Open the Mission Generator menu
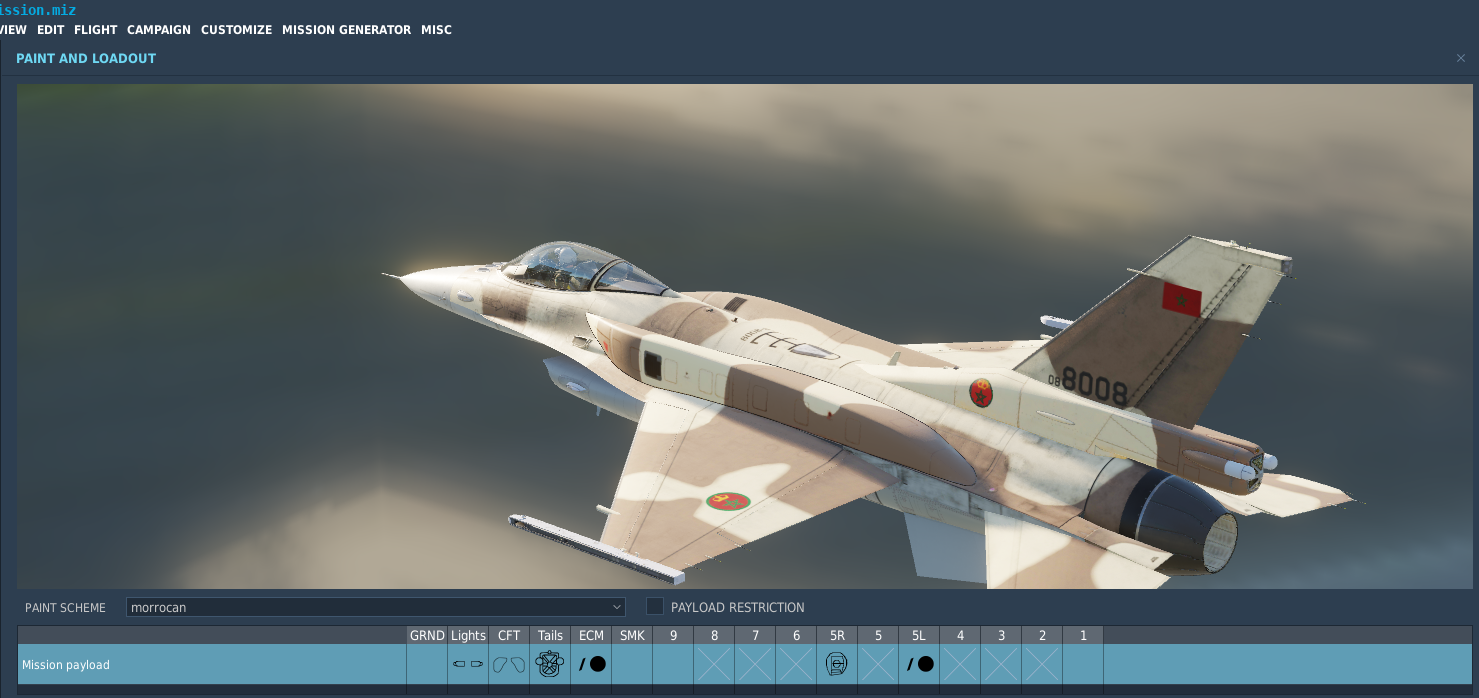1479x698 pixels. pyautogui.click(x=346, y=30)
